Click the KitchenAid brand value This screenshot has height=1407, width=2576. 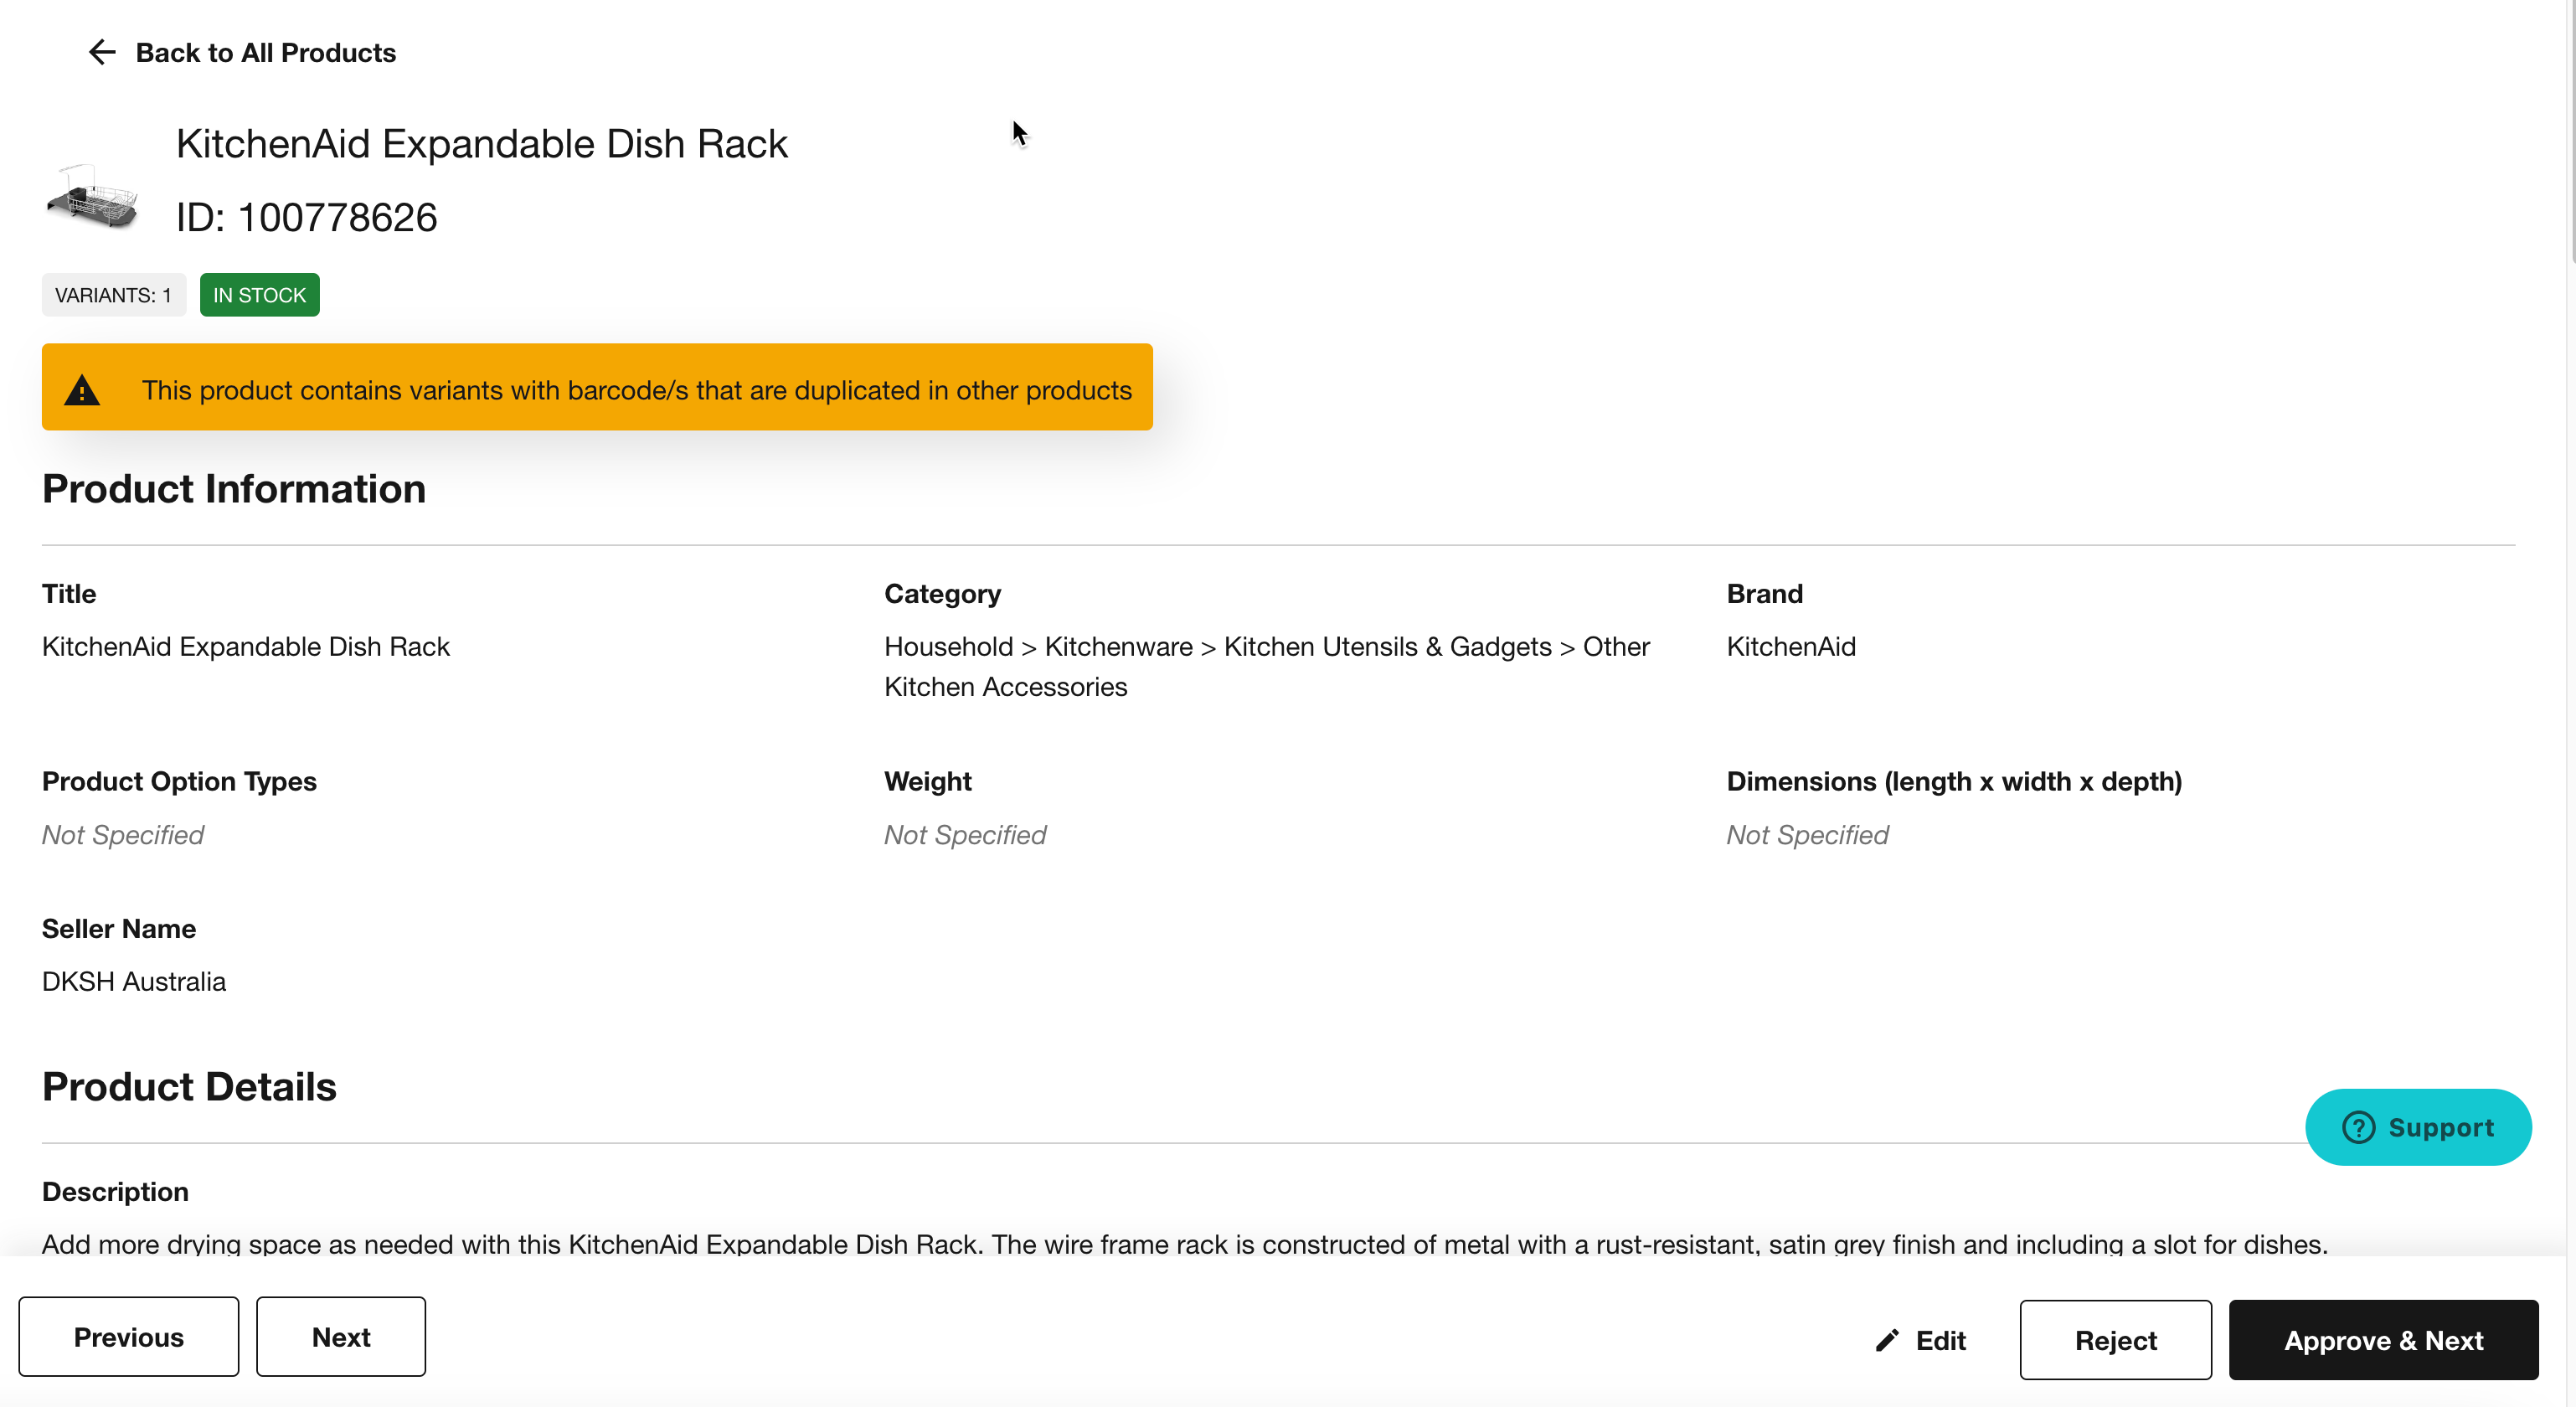coord(1791,647)
